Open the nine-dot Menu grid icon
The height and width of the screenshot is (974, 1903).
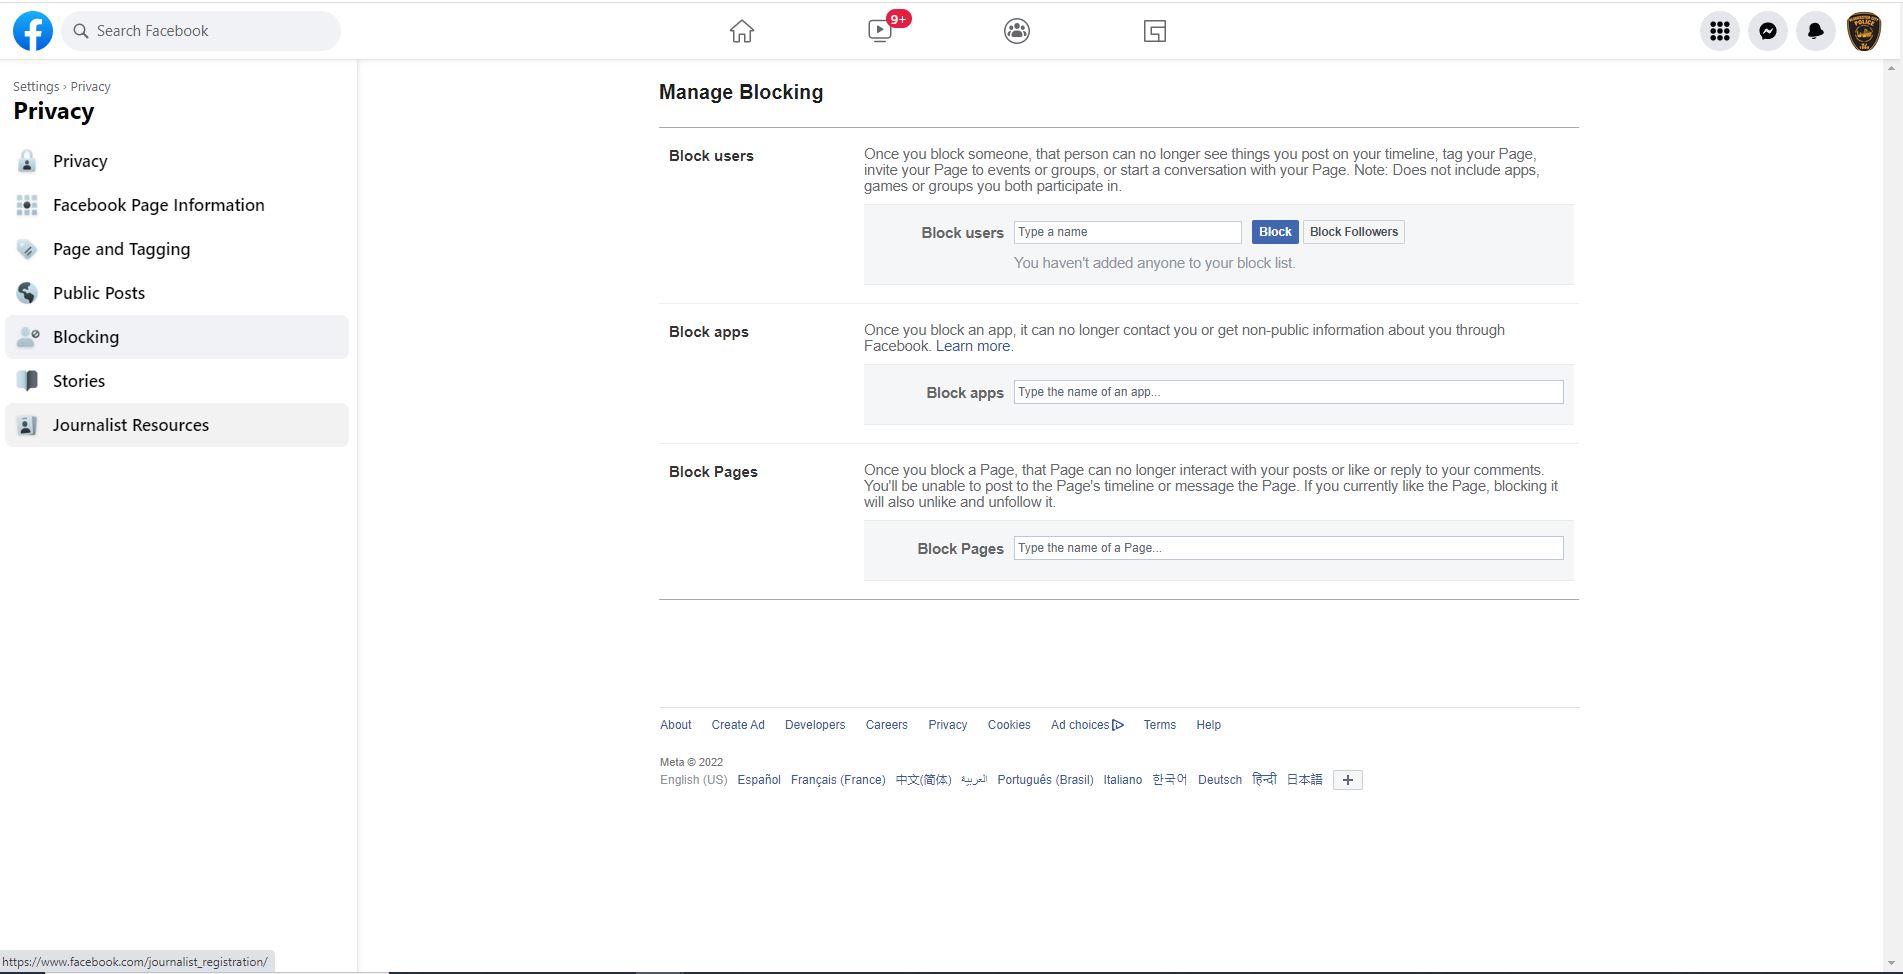pos(1720,31)
